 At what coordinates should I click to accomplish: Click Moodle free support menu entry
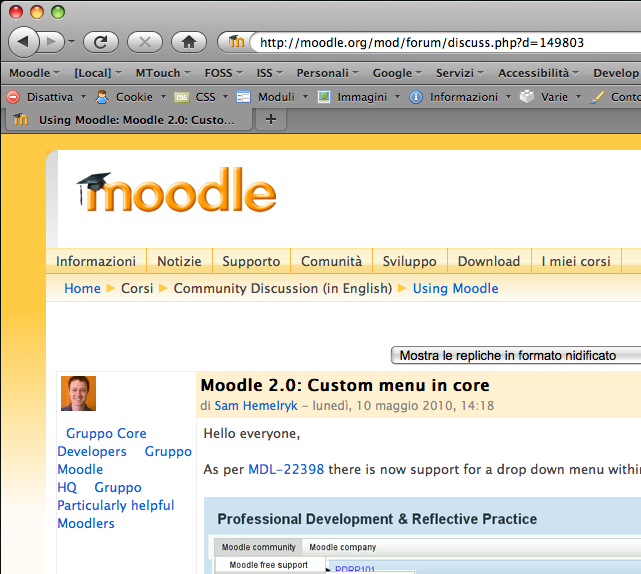pyautogui.click(x=269, y=565)
